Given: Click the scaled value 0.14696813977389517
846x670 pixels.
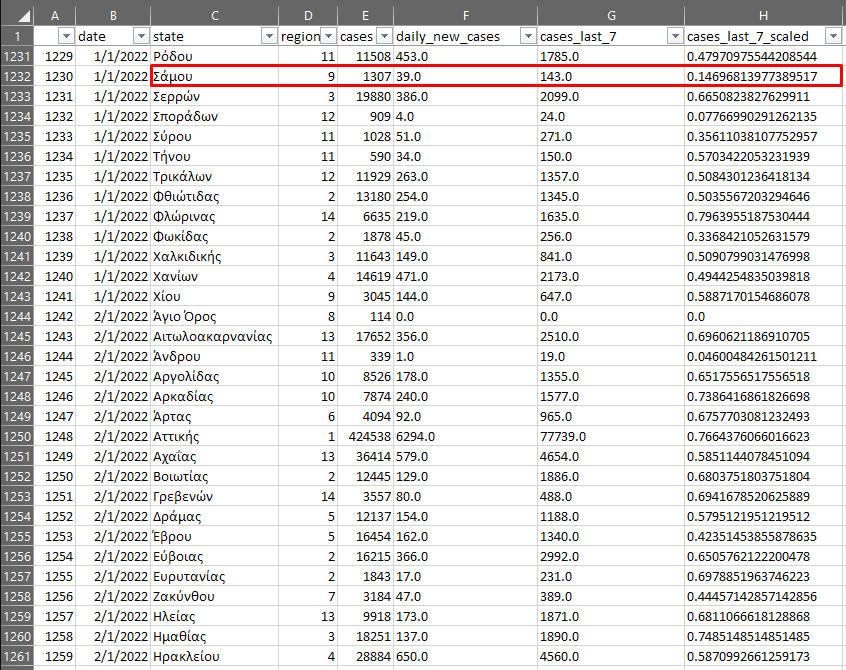Looking at the screenshot, I should 763,77.
